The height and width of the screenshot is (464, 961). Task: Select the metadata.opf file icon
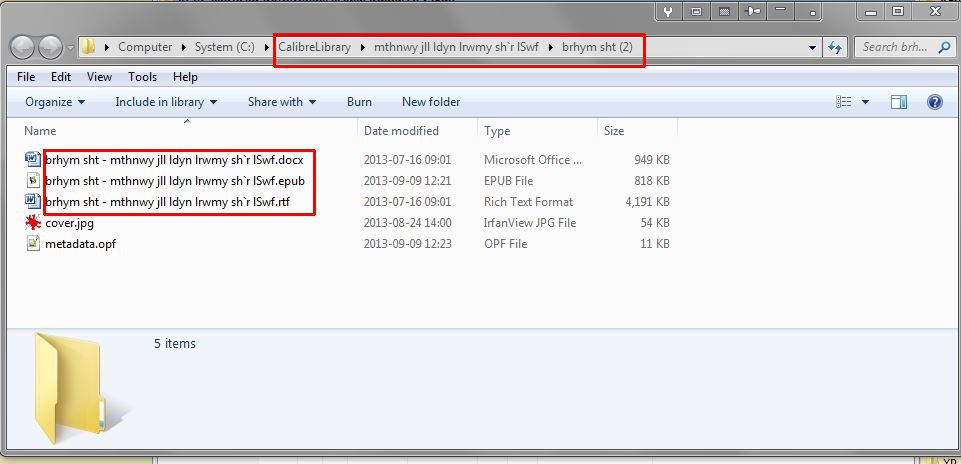[33, 243]
